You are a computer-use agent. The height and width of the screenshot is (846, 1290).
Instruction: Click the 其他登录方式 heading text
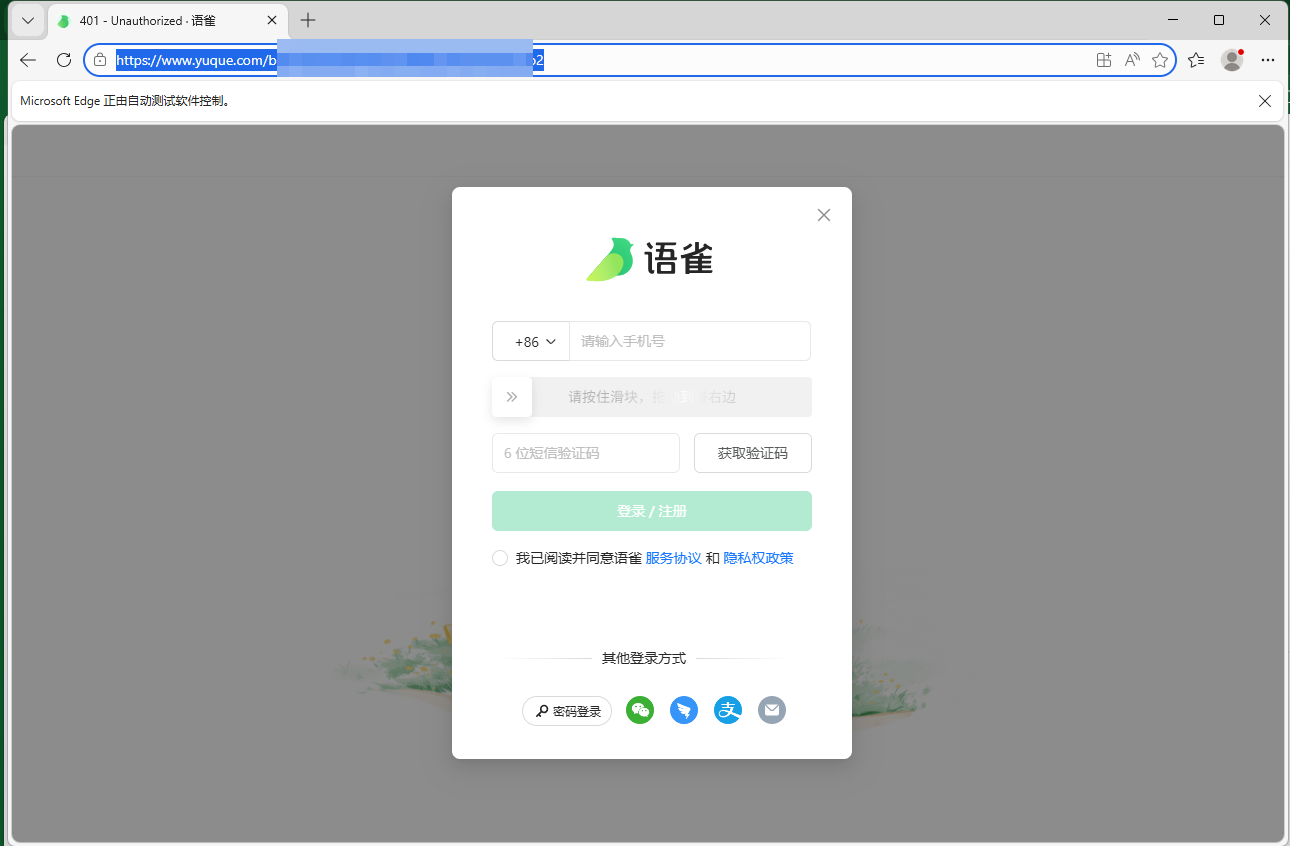pos(644,658)
